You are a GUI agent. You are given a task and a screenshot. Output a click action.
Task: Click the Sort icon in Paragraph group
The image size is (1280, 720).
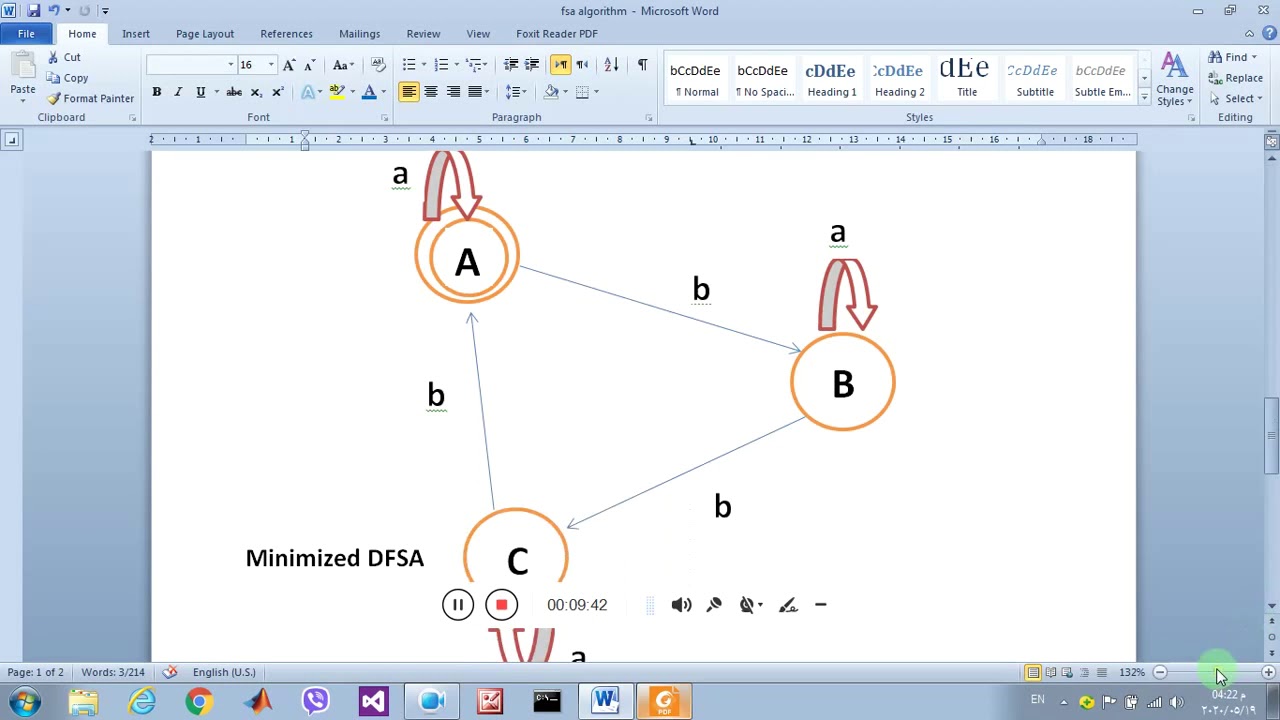(611, 65)
